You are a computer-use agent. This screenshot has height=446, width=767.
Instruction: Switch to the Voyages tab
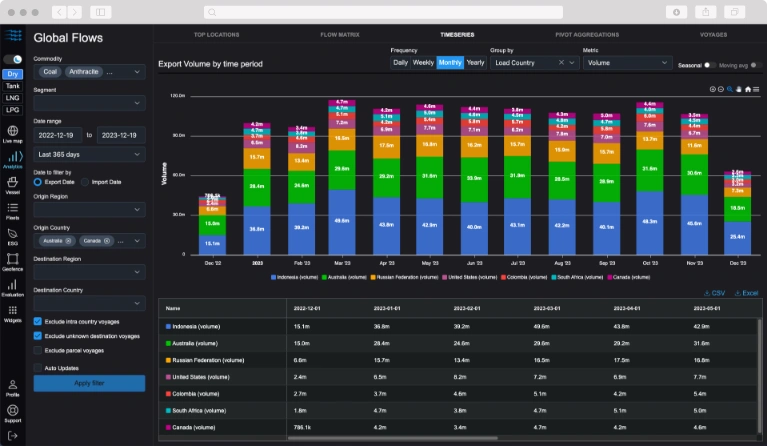tap(713, 35)
